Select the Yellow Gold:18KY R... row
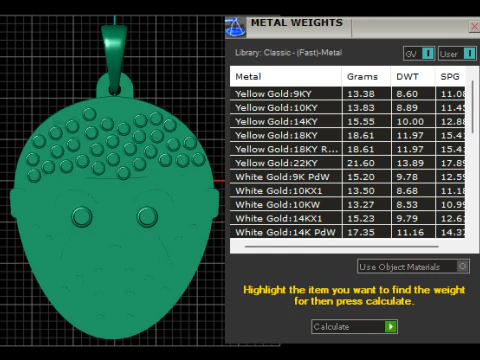The width and height of the screenshot is (480, 360). (x=348, y=149)
